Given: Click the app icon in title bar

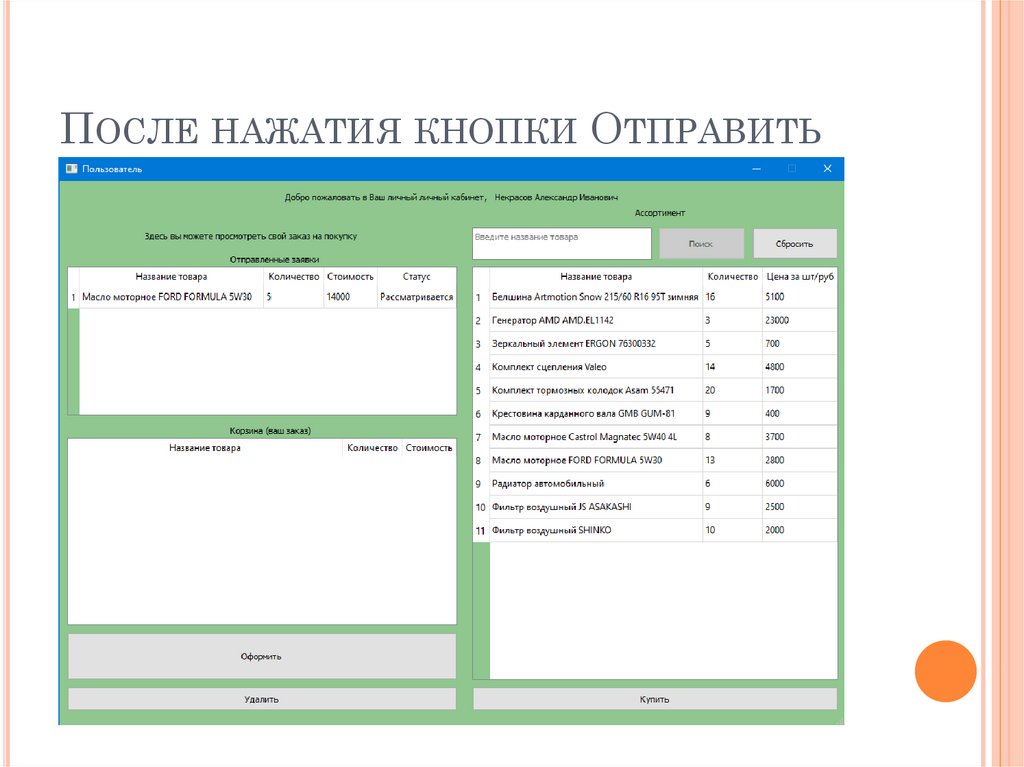Looking at the screenshot, I should click(x=71, y=169).
